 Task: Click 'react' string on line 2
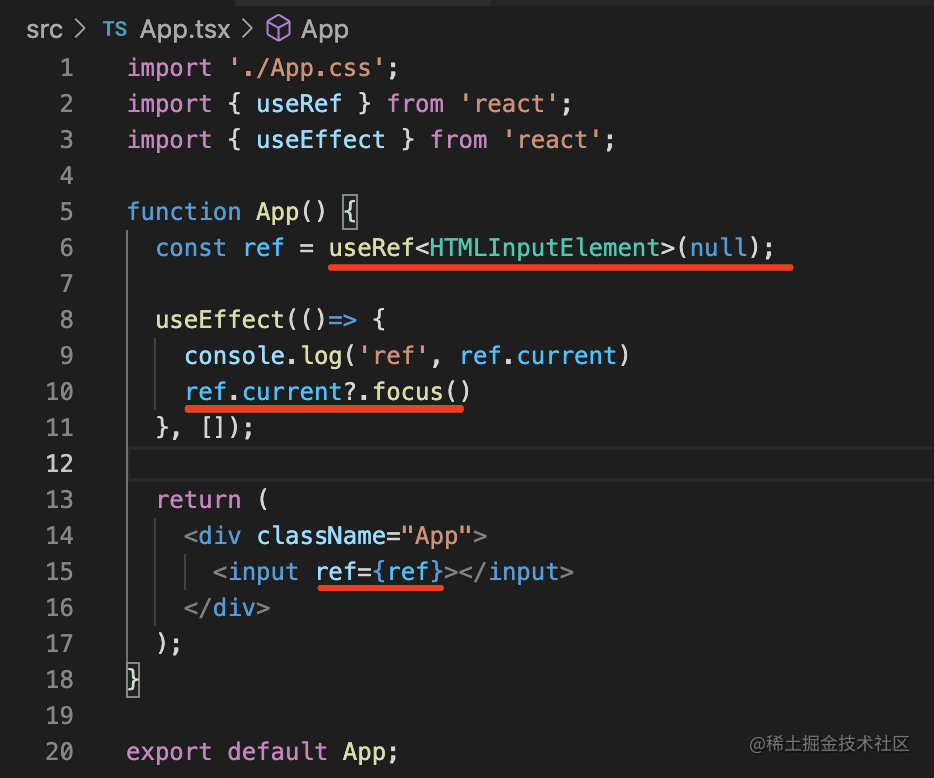point(509,104)
